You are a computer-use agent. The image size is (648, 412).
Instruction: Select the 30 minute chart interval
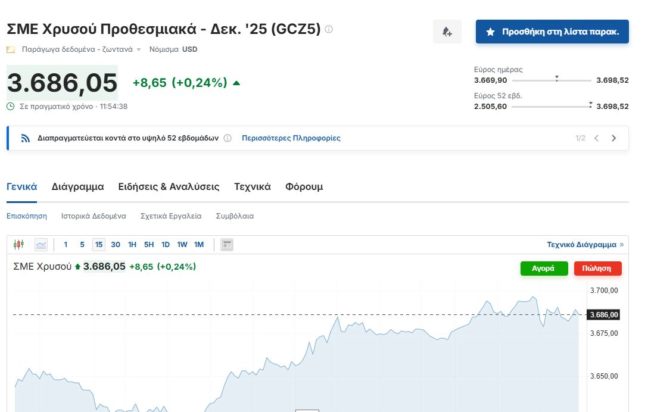click(x=115, y=244)
